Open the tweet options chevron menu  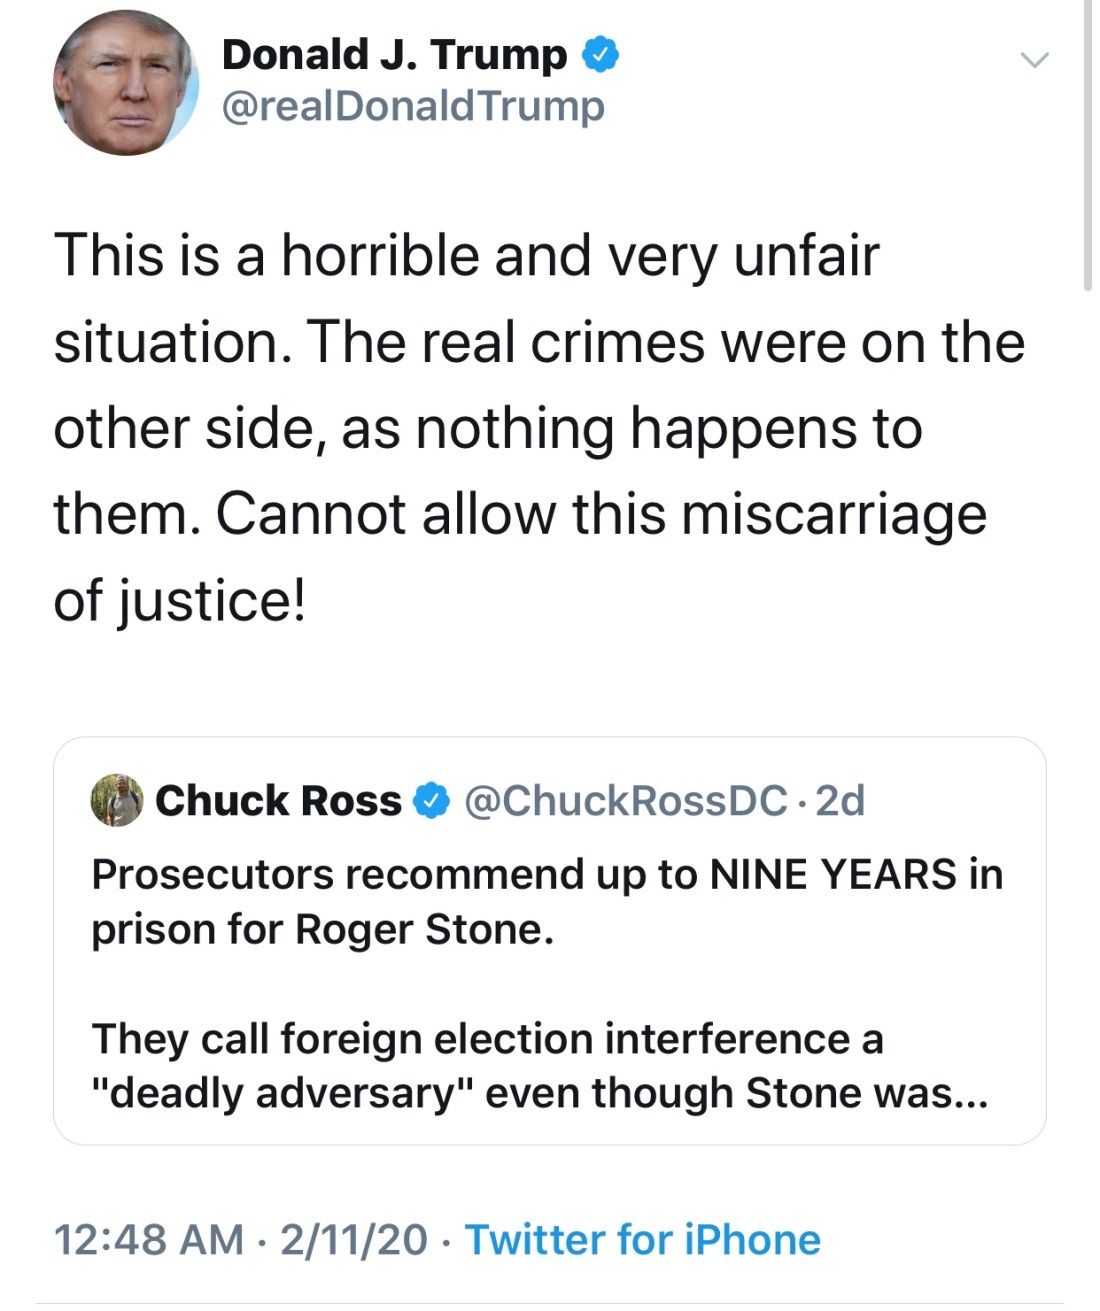(x=1034, y=60)
